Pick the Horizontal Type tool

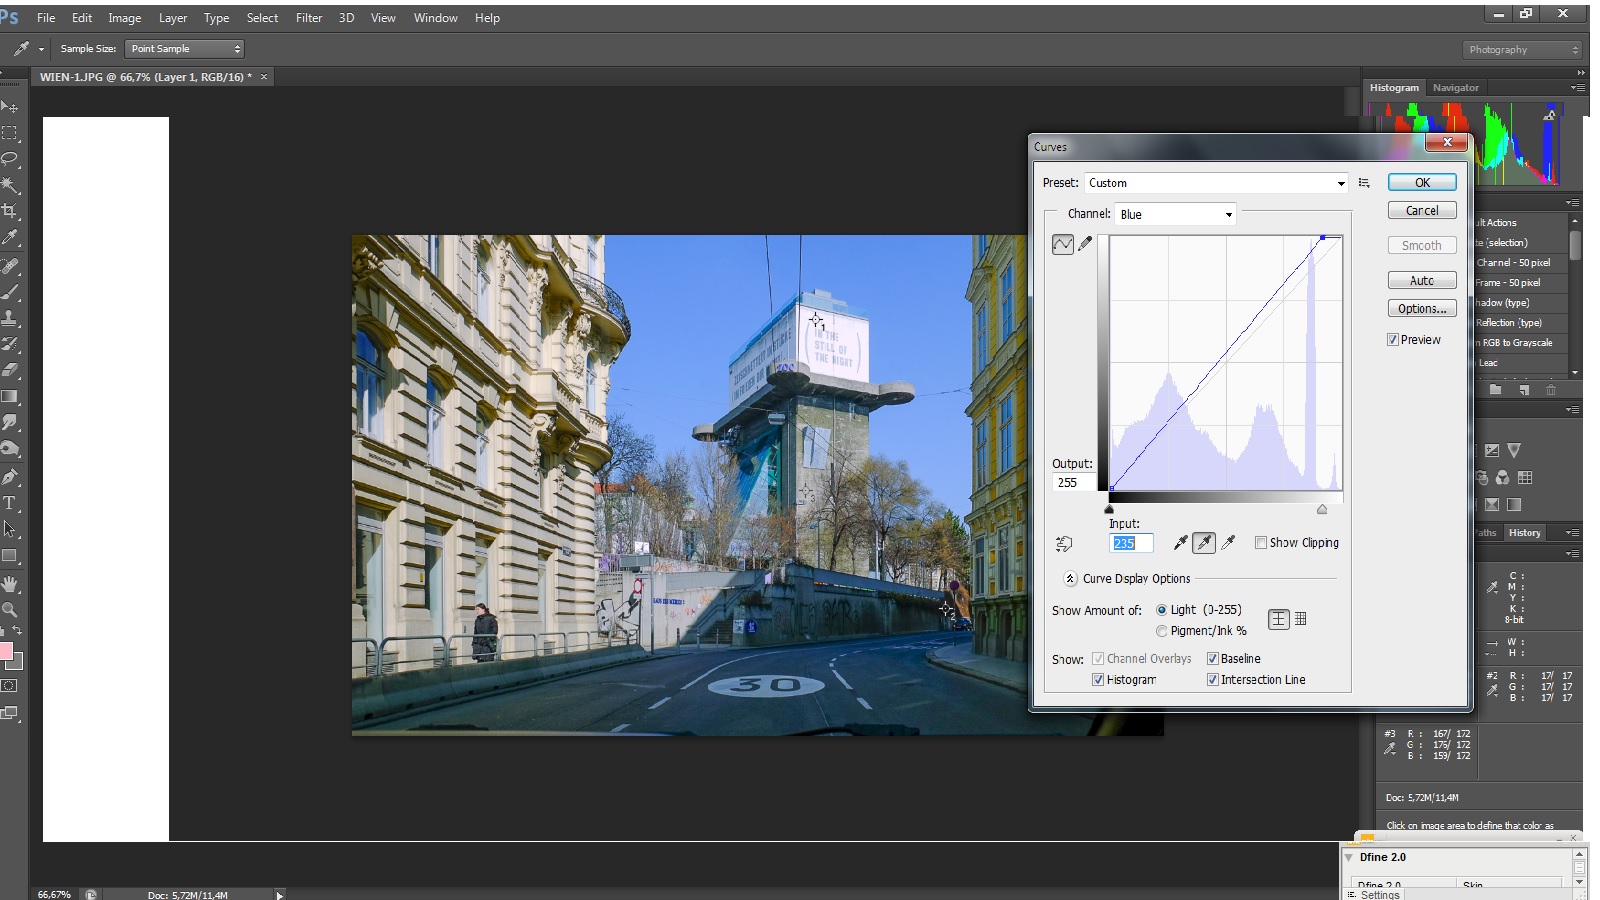coord(10,503)
